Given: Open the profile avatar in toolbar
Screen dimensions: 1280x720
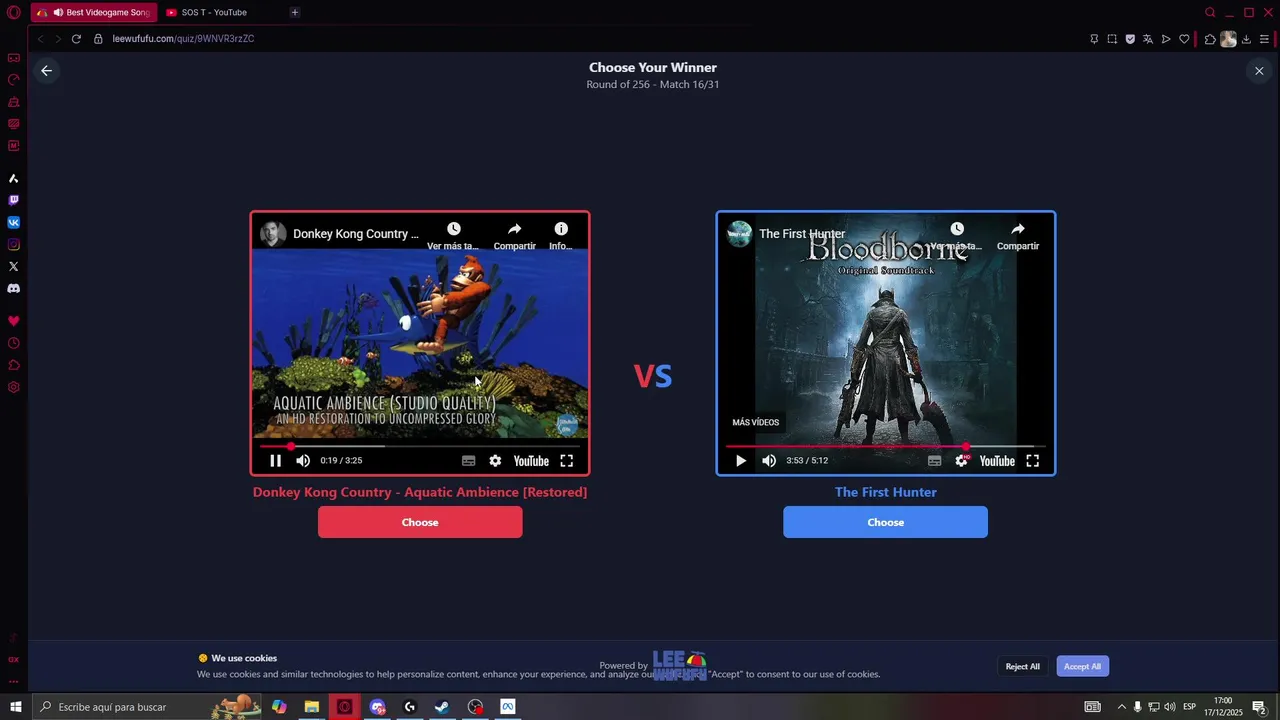Looking at the screenshot, I should coord(1228,39).
